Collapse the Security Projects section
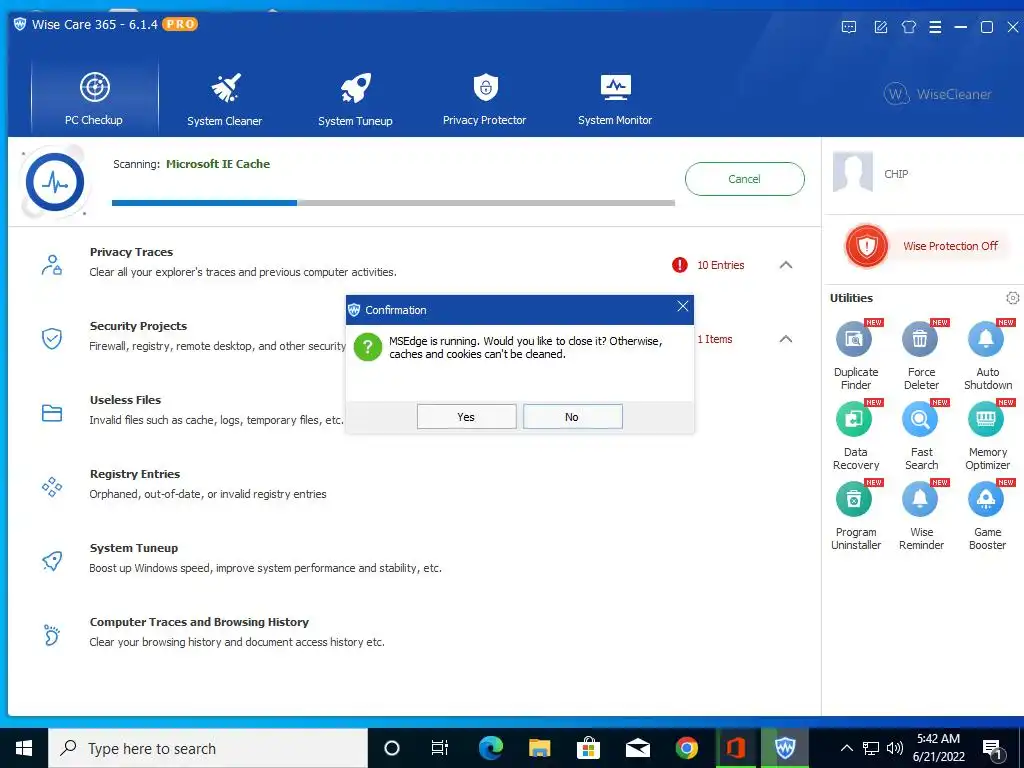The image size is (1024, 768). [786, 339]
